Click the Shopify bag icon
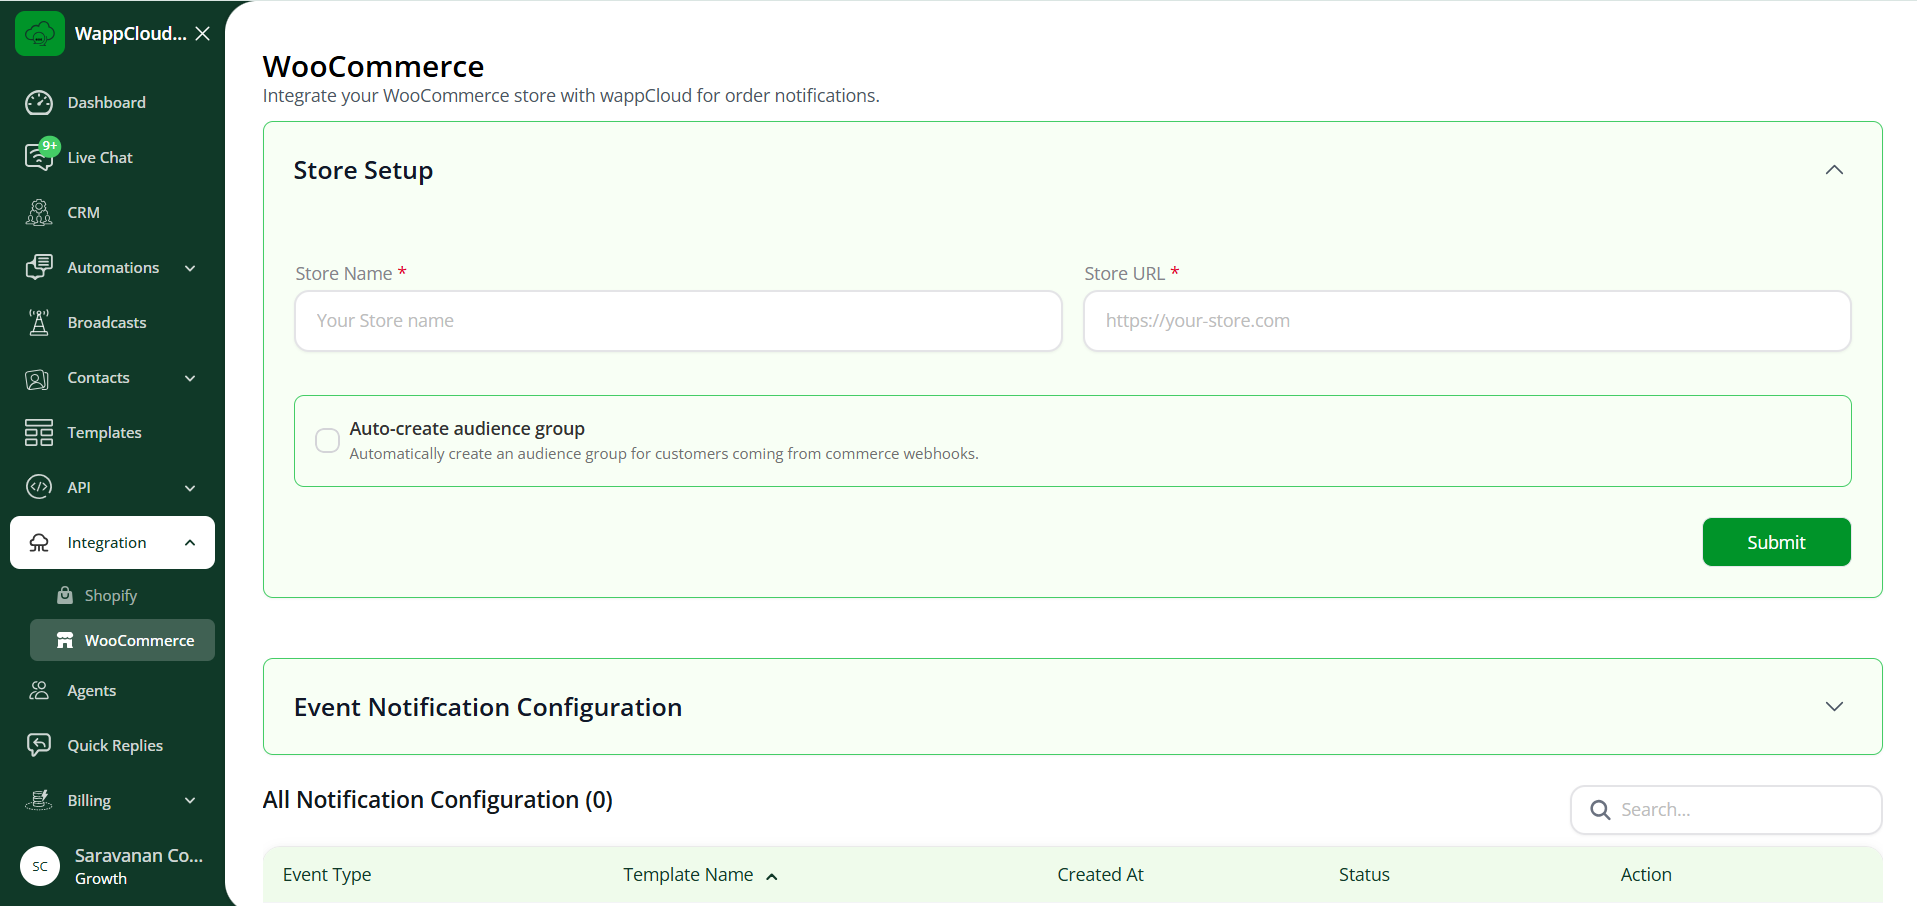Screen dimensions: 1917x906 [x=65, y=595]
